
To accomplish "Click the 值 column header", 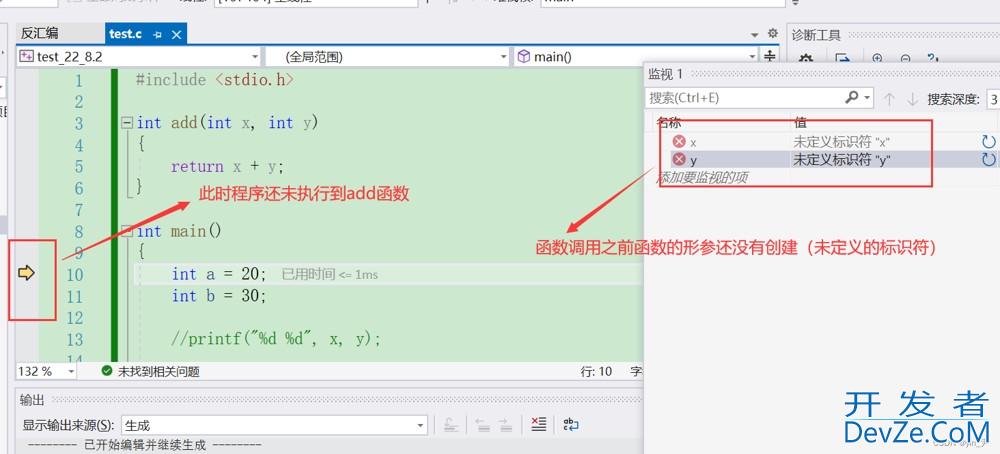I will (800, 121).
